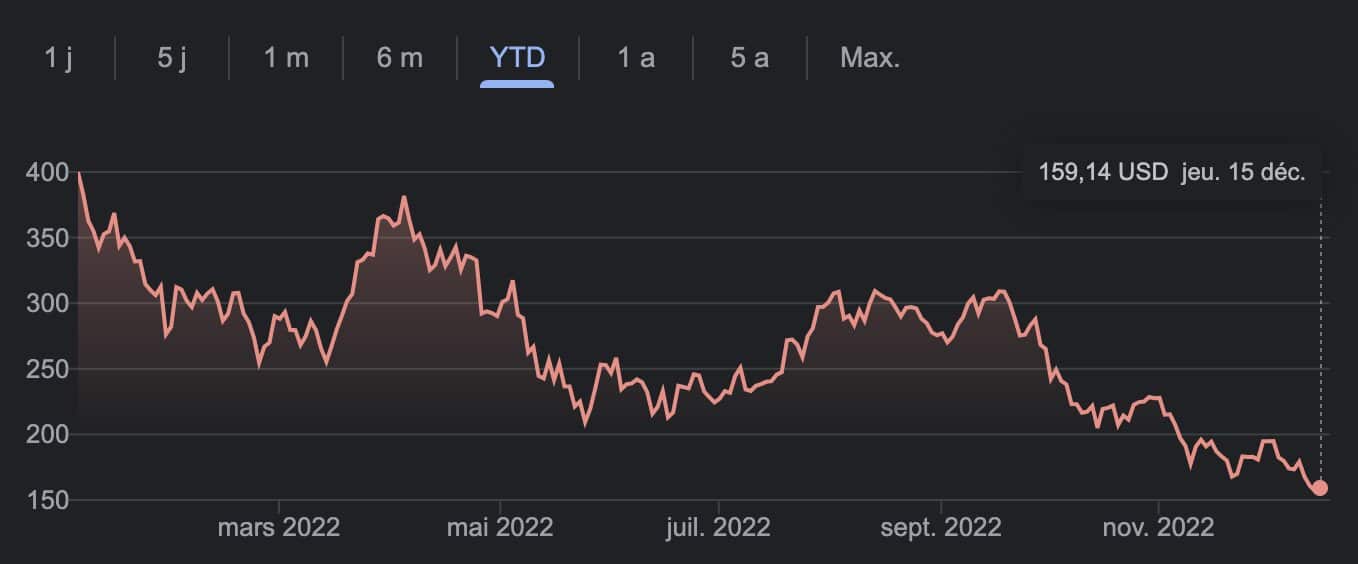Click the 250 price axis label
Screen dimensions: 1358x564
(47, 369)
